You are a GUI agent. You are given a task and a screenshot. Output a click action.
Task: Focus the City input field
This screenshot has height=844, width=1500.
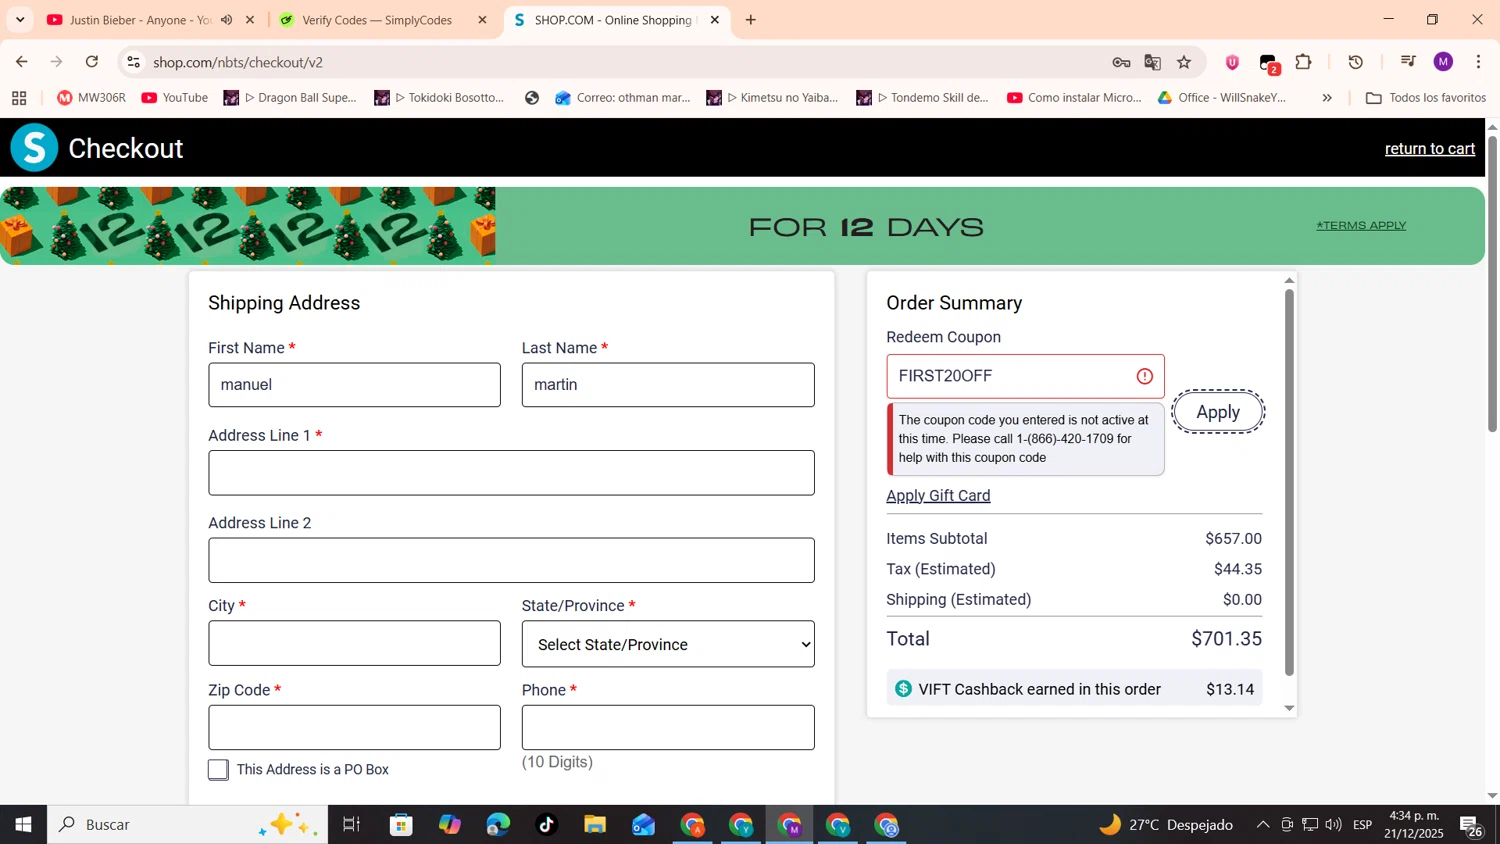(x=354, y=643)
